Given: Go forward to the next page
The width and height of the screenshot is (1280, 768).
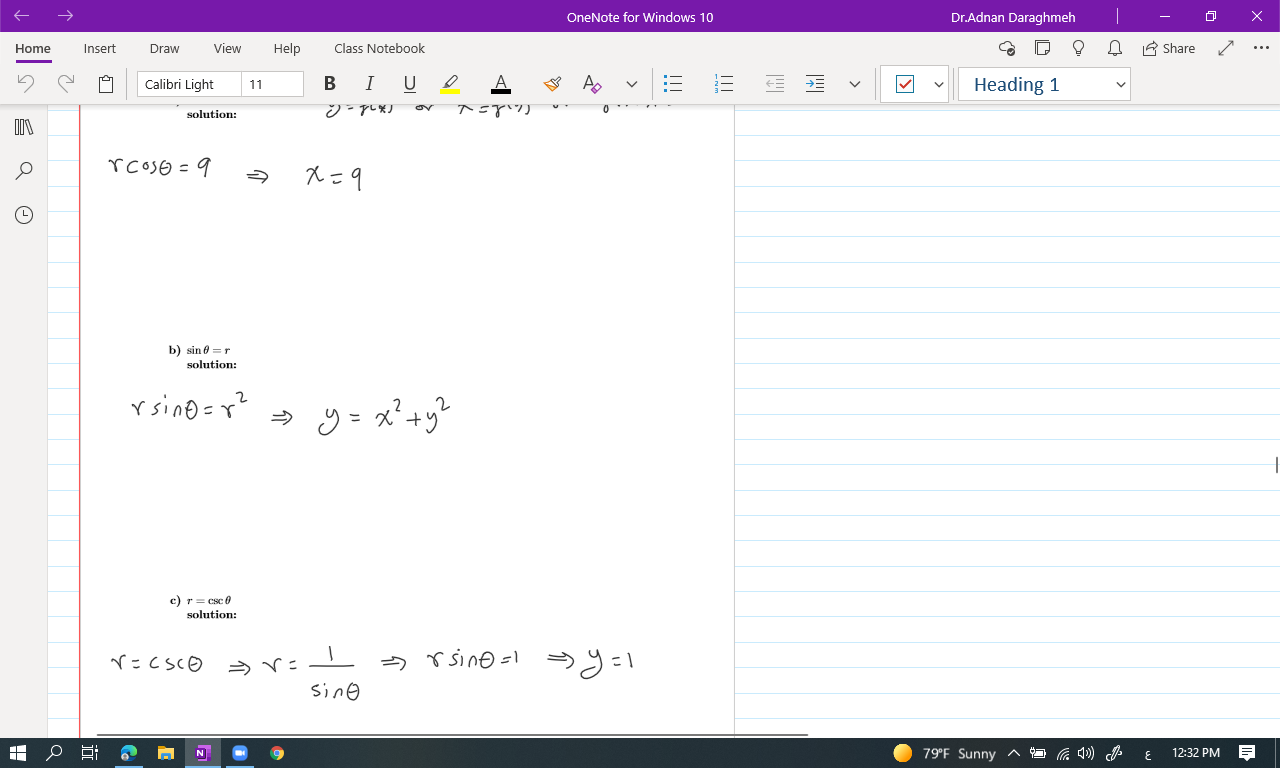Looking at the screenshot, I should tap(66, 16).
